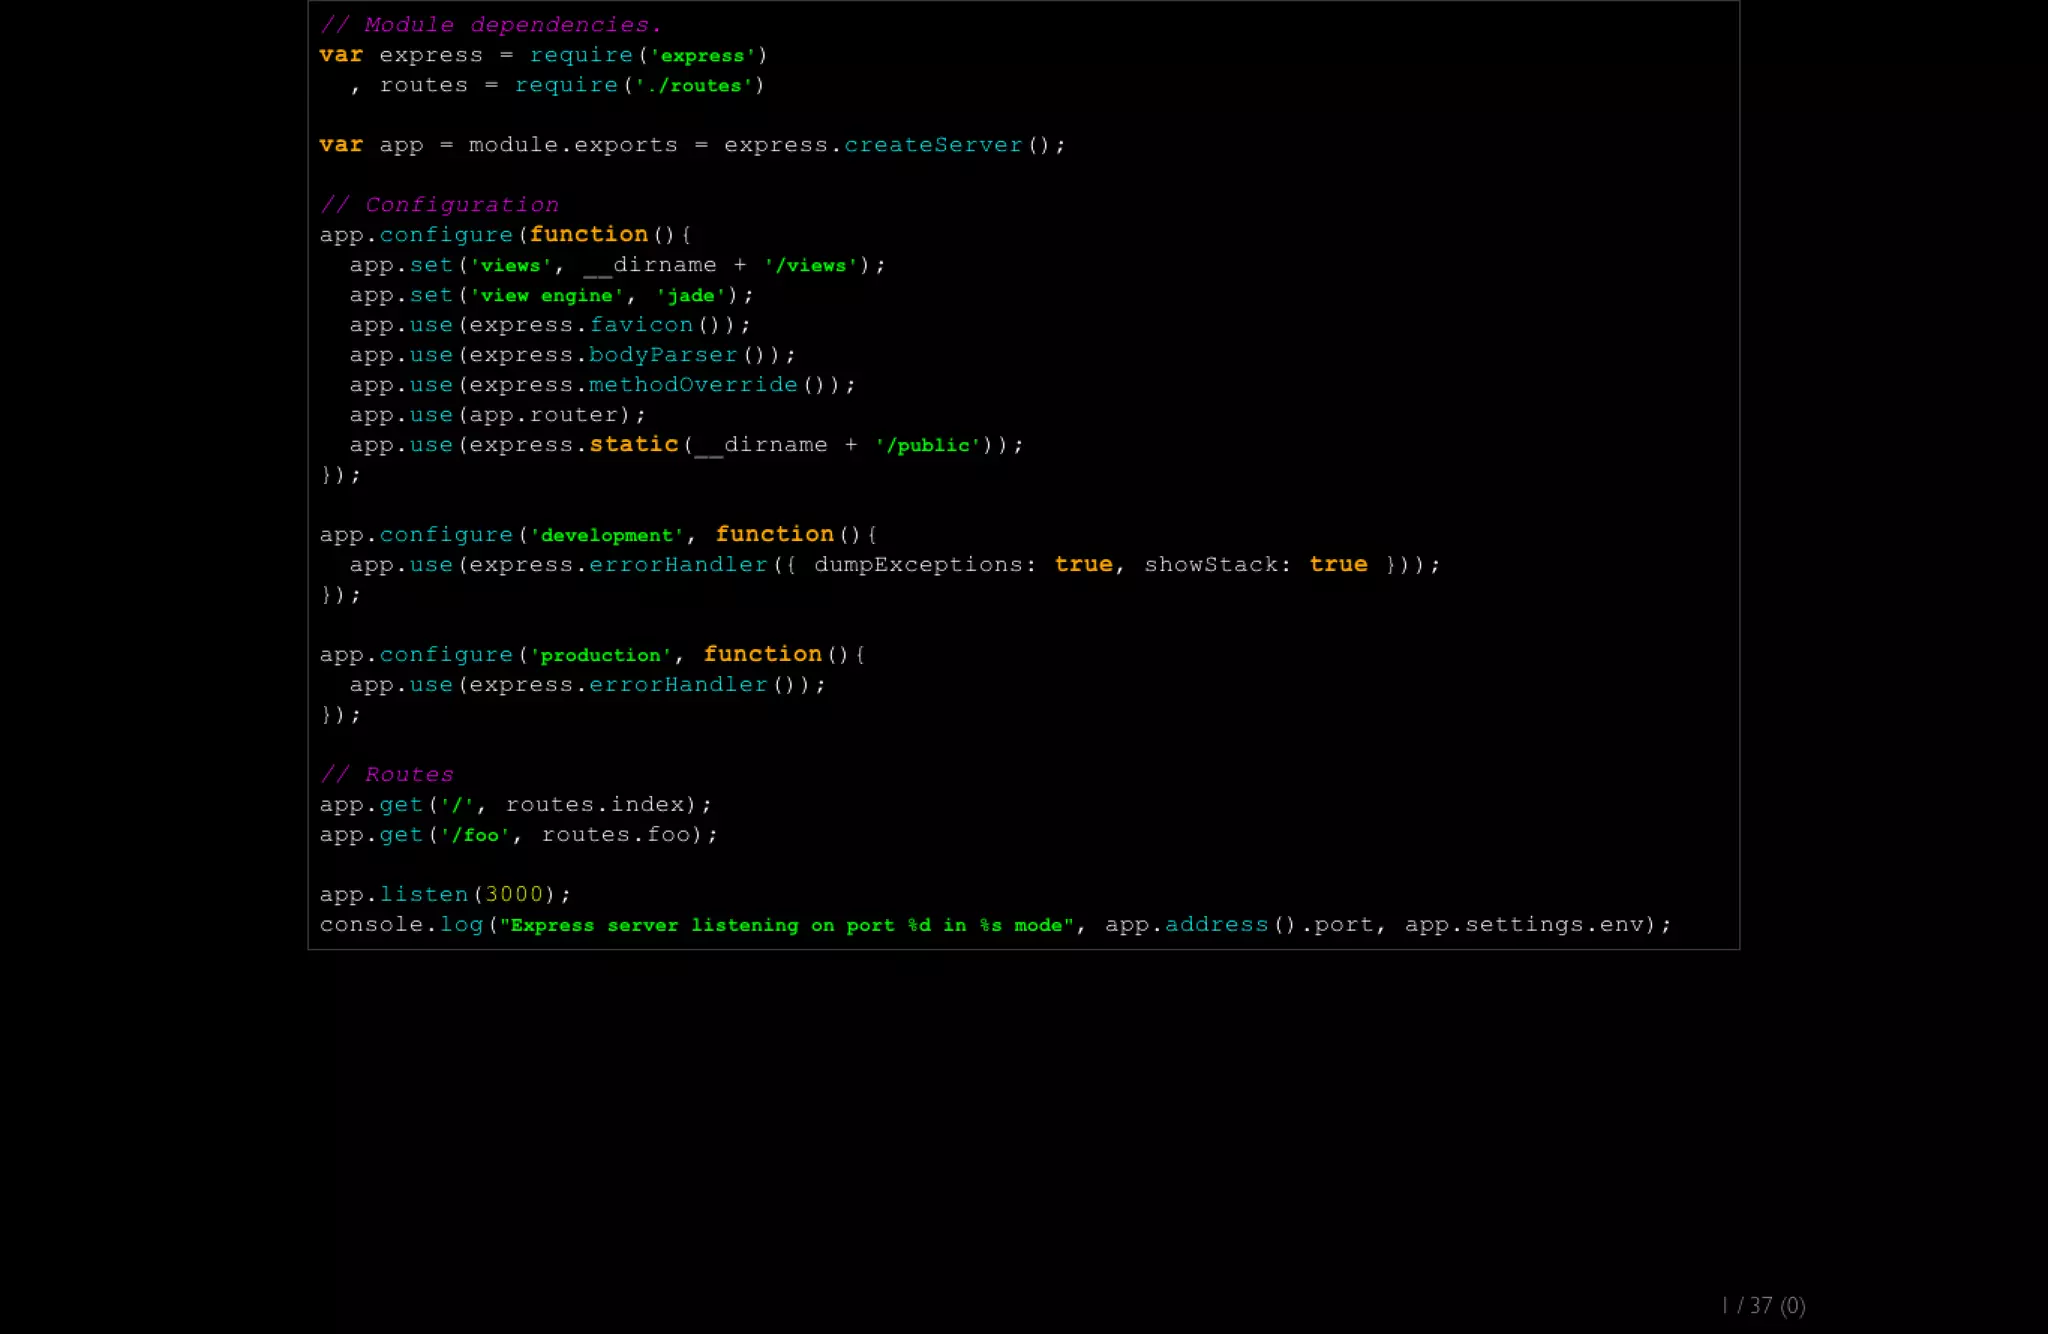The image size is (2048, 1334).
Task: Click the port number 3000
Action: [x=514, y=895]
